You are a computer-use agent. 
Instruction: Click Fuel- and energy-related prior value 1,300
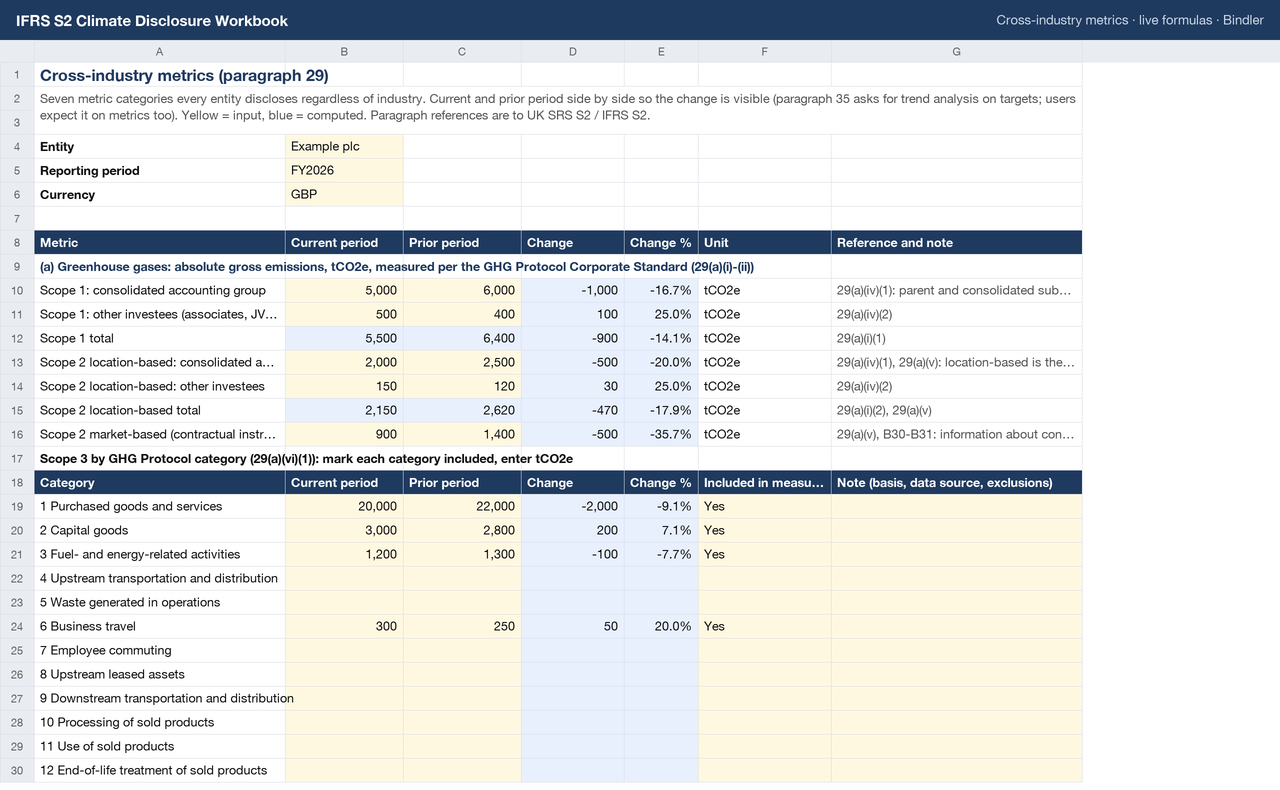tap(462, 554)
